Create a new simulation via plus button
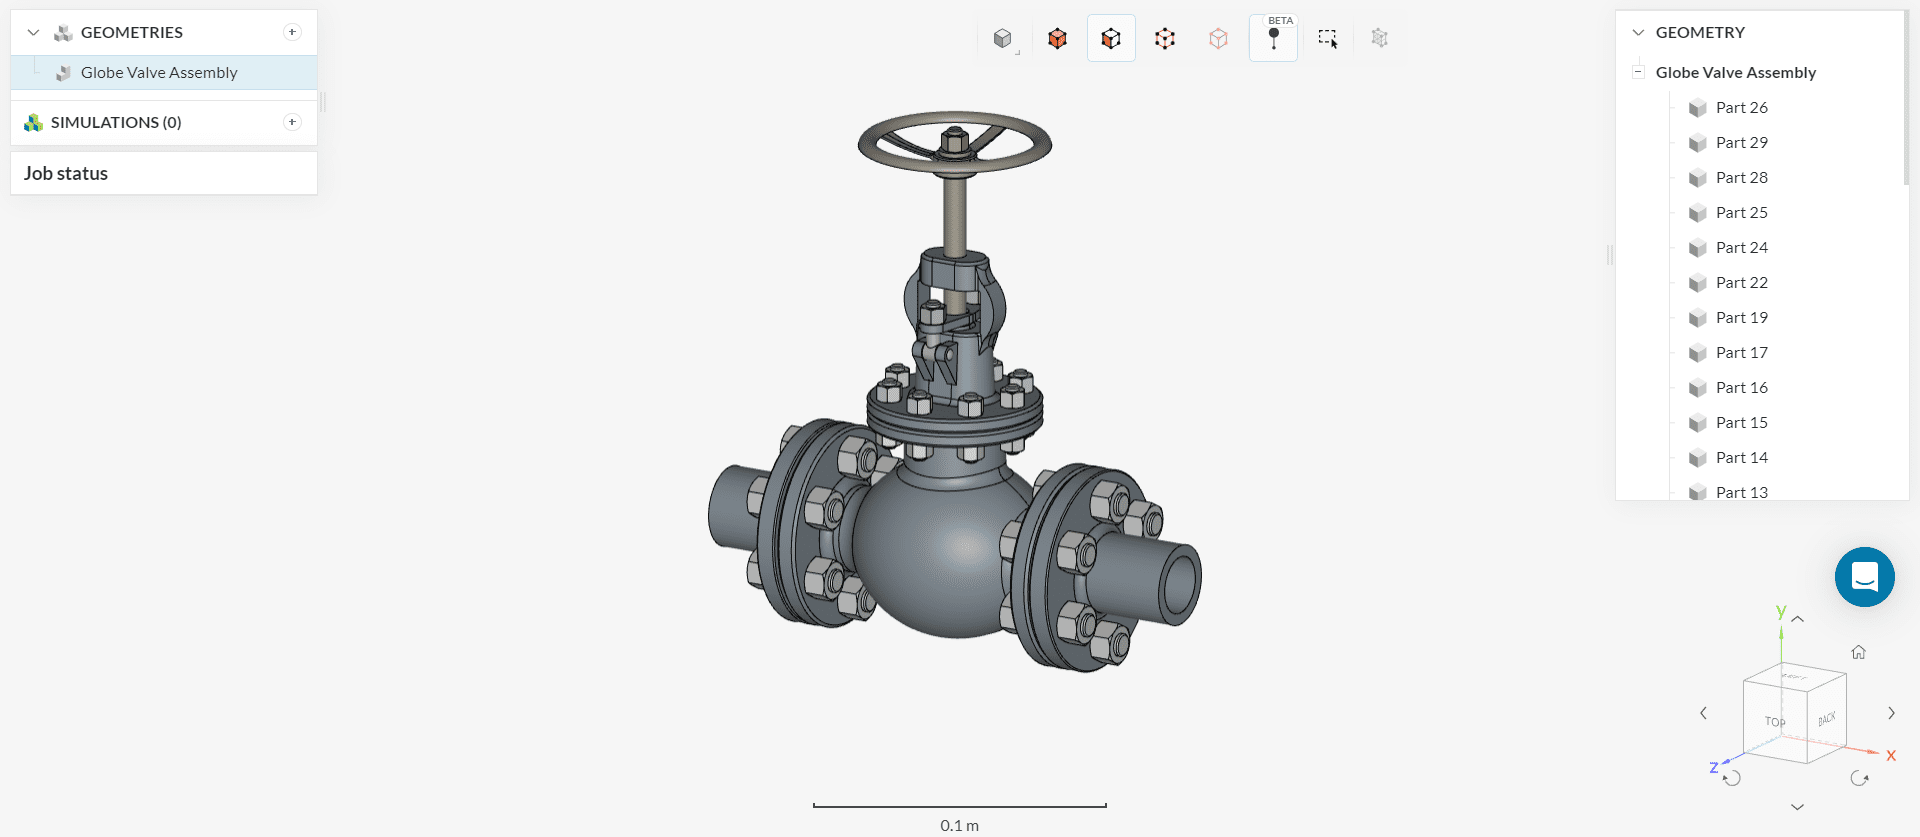 click(292, 122)
